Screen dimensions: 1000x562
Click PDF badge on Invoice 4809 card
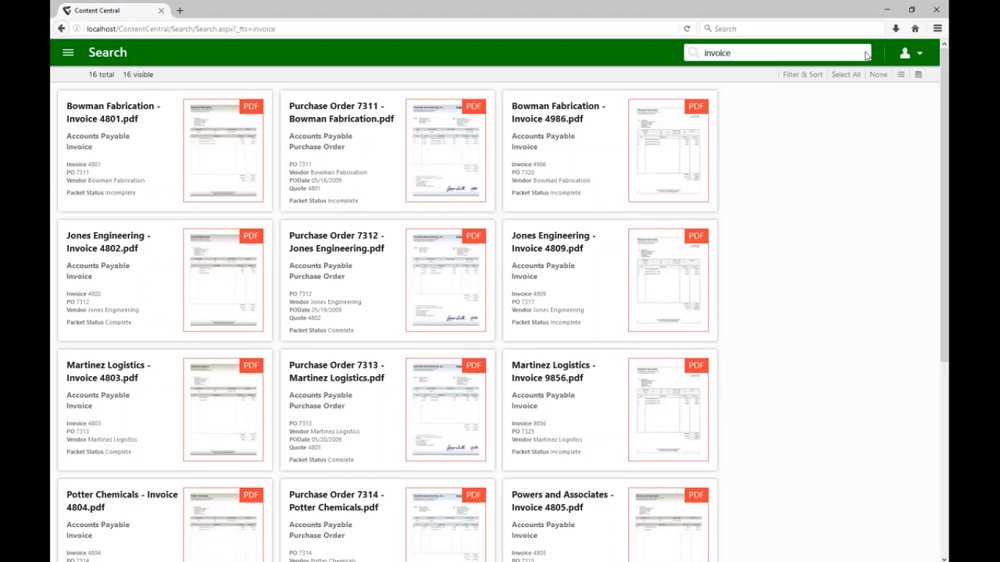[x=696, y=236]
